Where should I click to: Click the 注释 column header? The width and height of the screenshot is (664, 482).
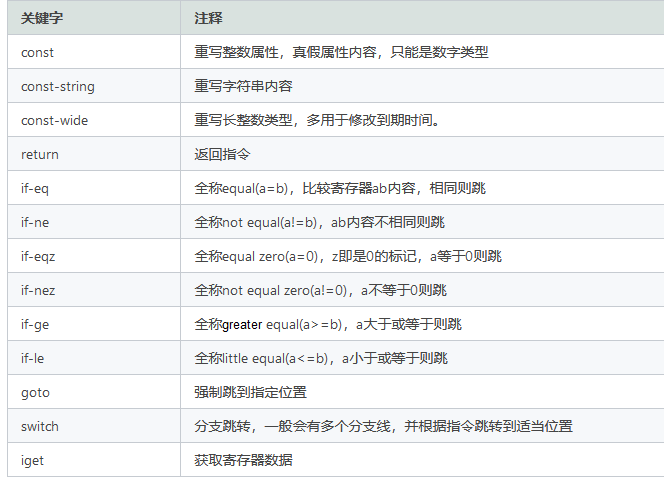209,18
